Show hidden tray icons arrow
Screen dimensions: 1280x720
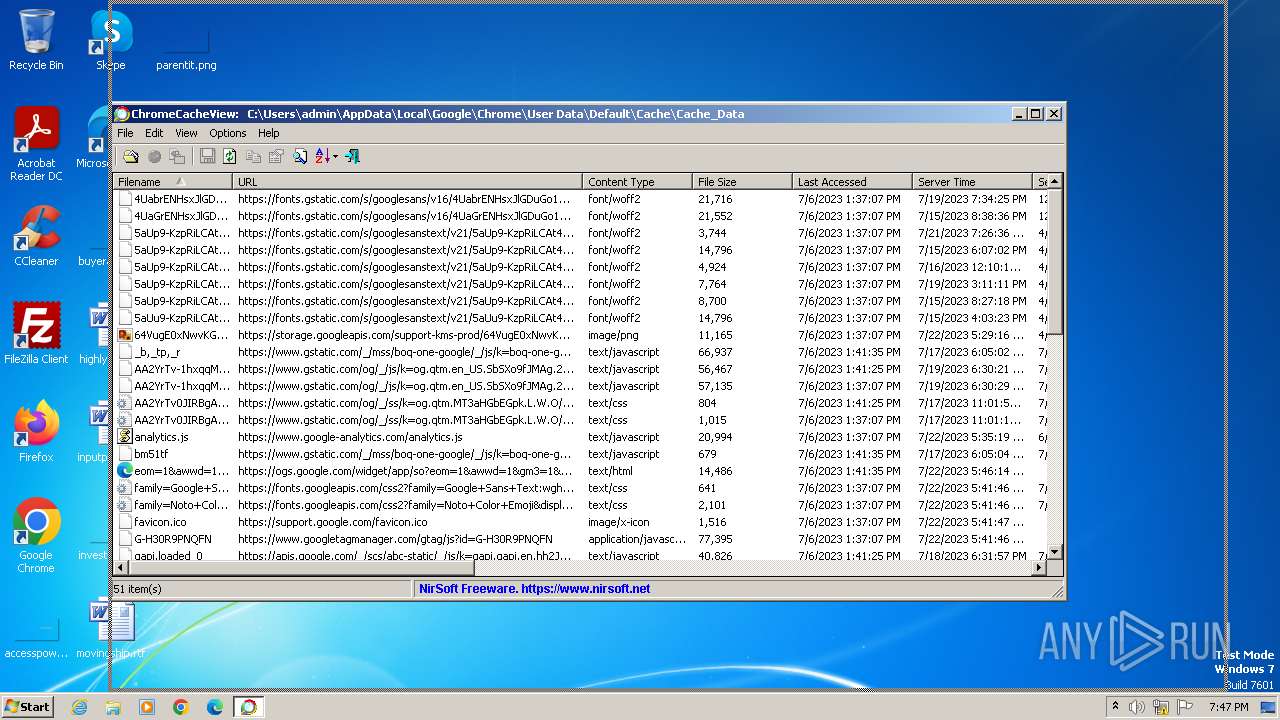[x=1115, y=706]
